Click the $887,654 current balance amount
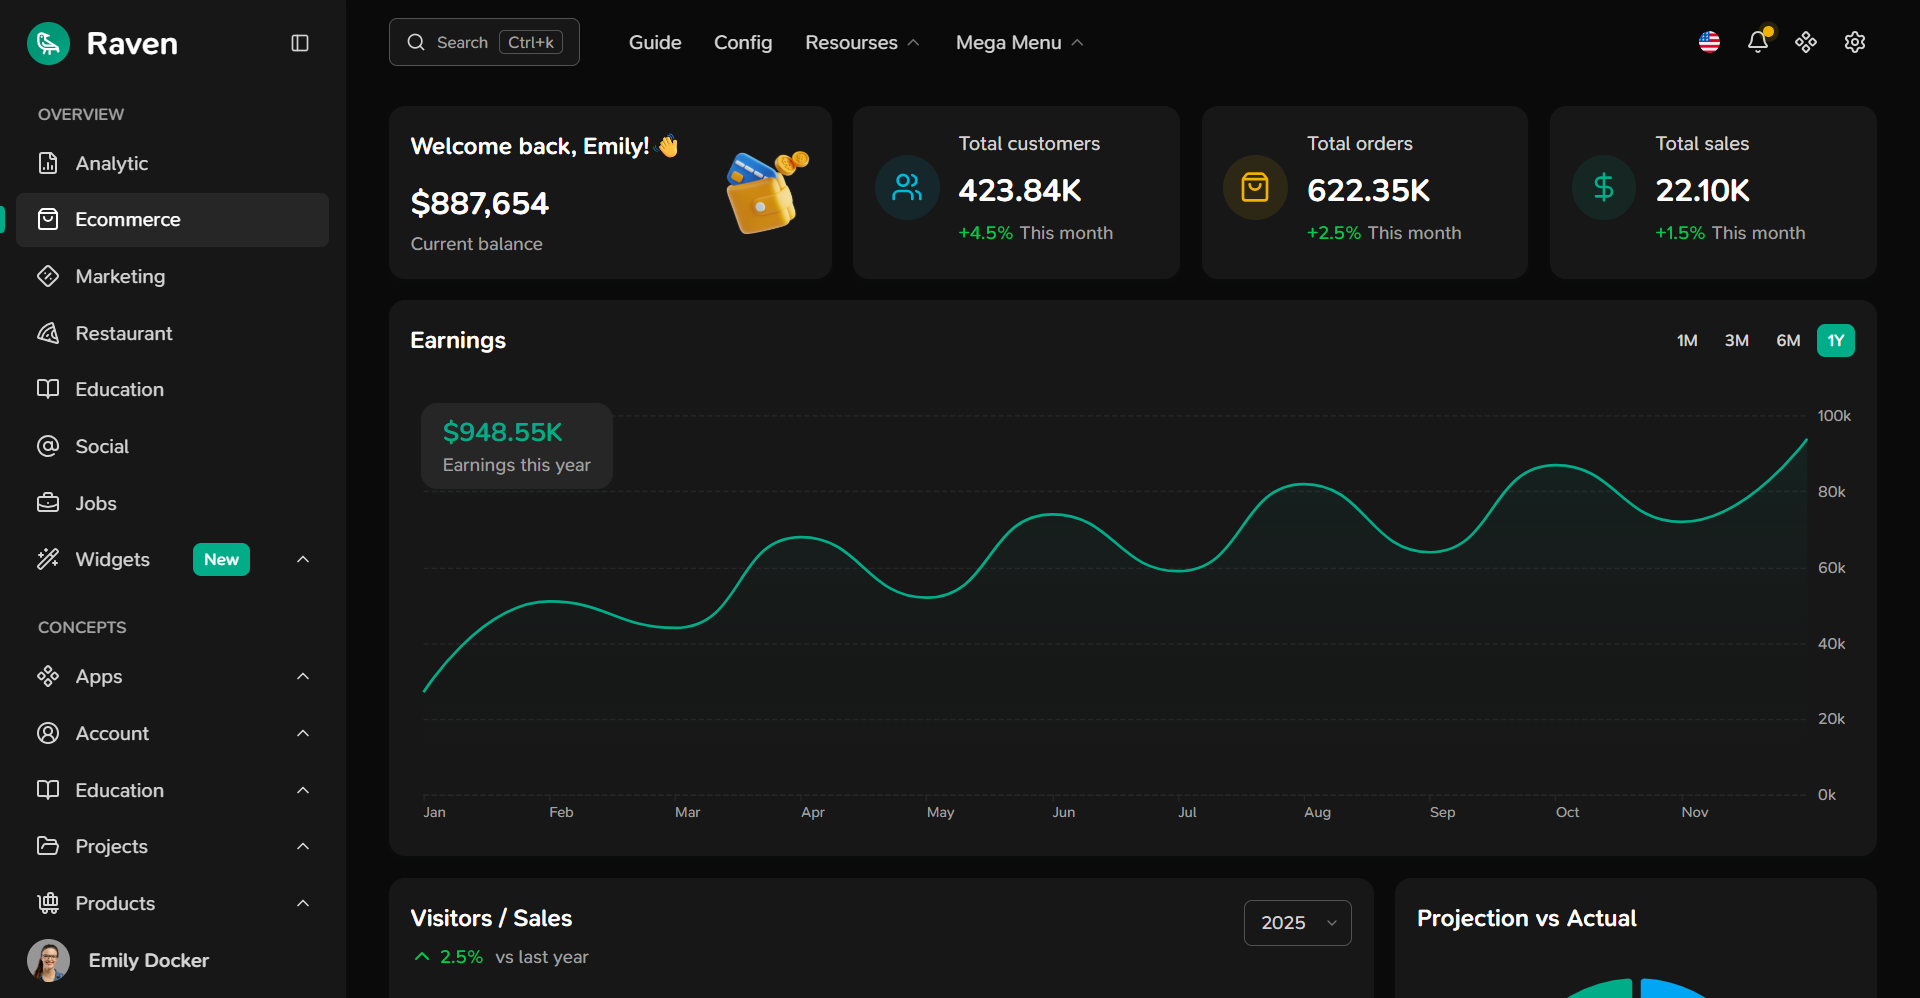This screenshot has height=998, width=1920. coord(480,204)
